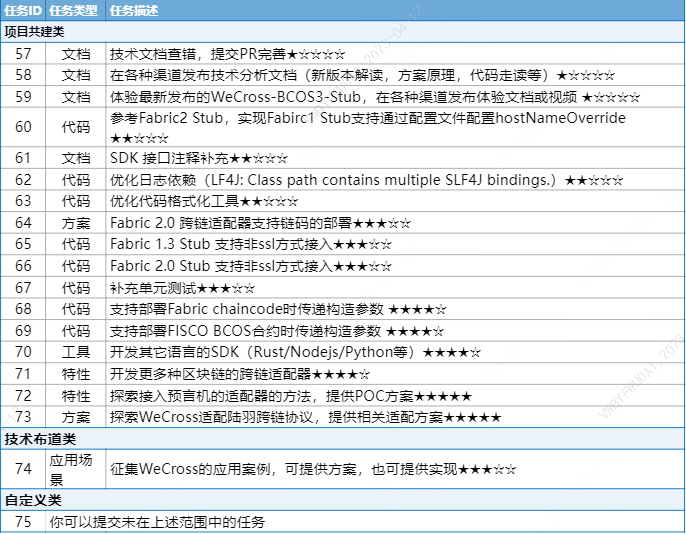Click description 优化代码格式化工具
This screenshot has height=534, width=686.
click(204, 201)
